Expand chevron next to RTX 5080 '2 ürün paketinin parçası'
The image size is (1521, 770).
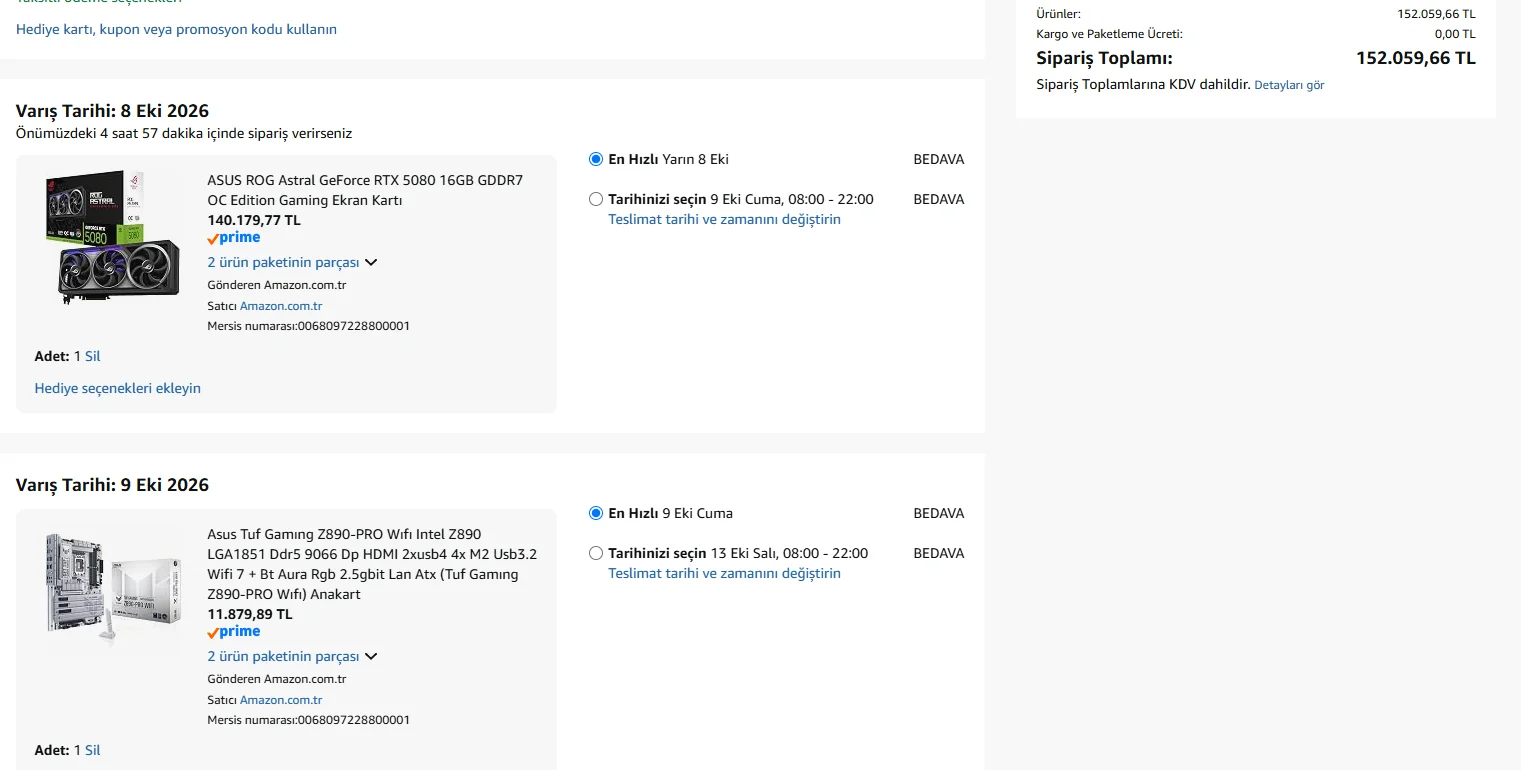click(x=371, y=263)
